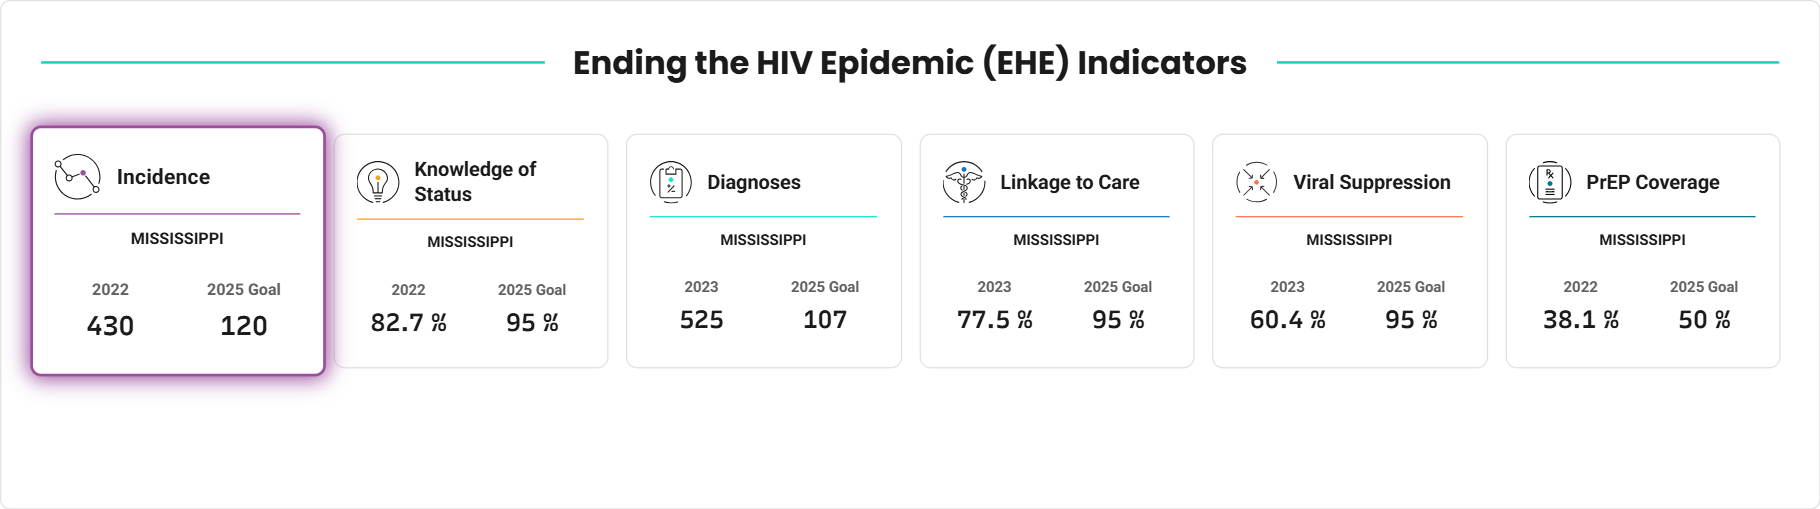Click the PrEP Coverage prescription icon
The height and width of the screenshot is (509, 1820).
(1550, 182)
